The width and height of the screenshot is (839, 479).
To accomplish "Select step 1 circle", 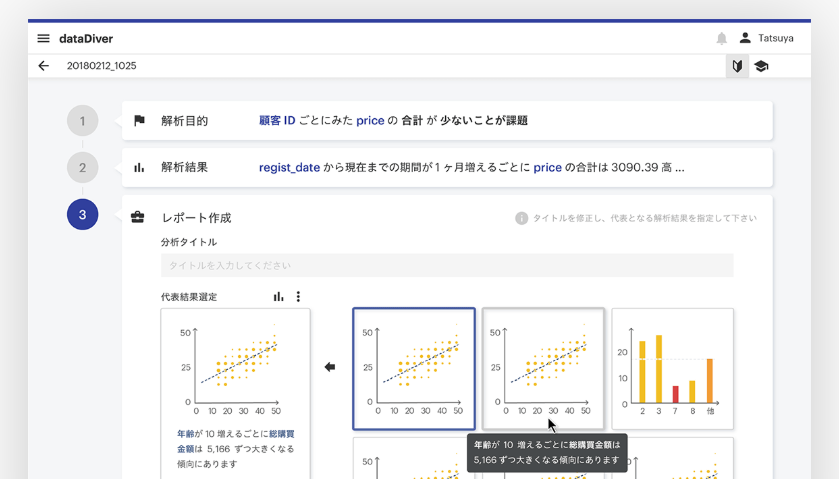I will (x=82, y=121).
